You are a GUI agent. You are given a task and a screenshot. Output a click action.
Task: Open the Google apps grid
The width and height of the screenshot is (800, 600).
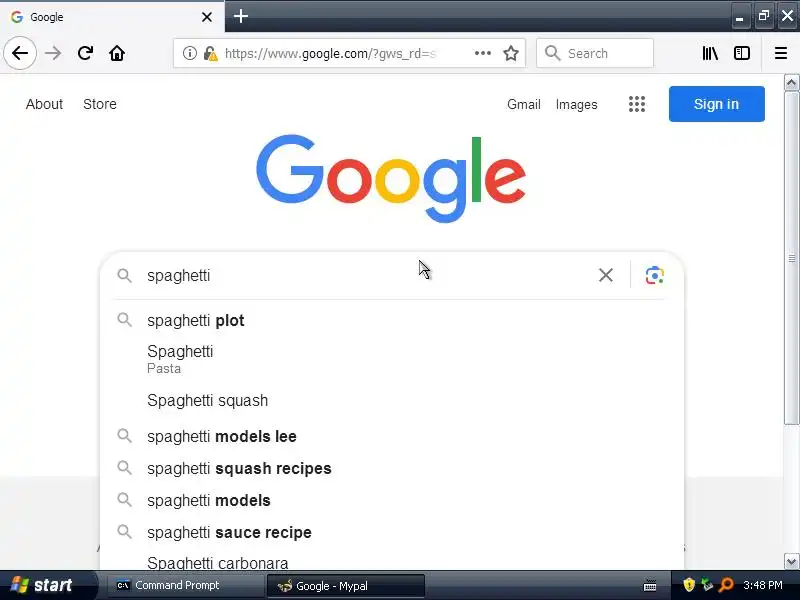[x=636, y=104]
